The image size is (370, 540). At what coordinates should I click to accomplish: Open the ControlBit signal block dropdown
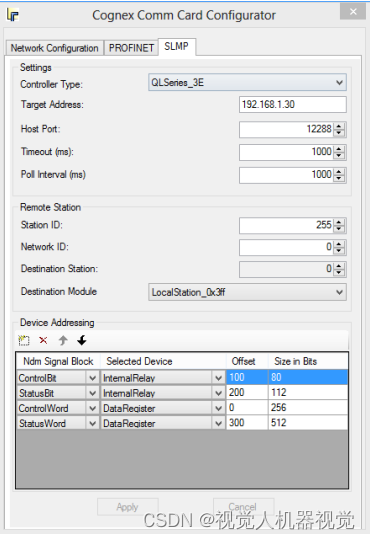(x=93, y=378)
